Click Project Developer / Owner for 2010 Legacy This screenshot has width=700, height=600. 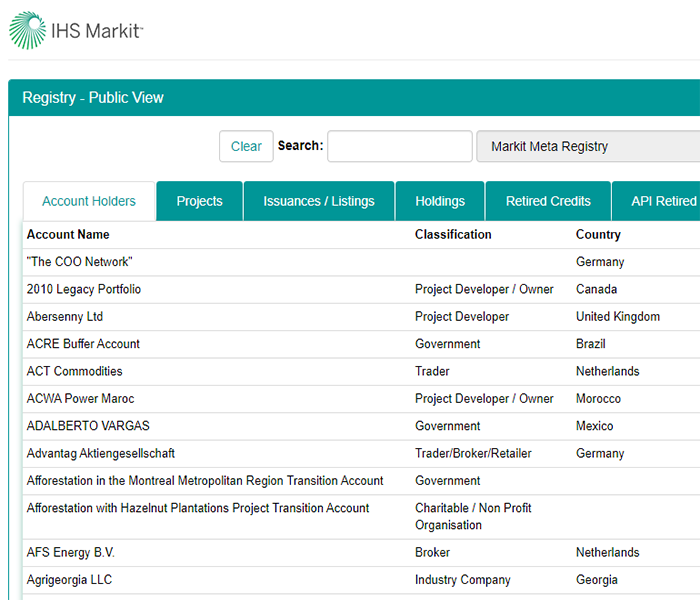coord(484,289)
